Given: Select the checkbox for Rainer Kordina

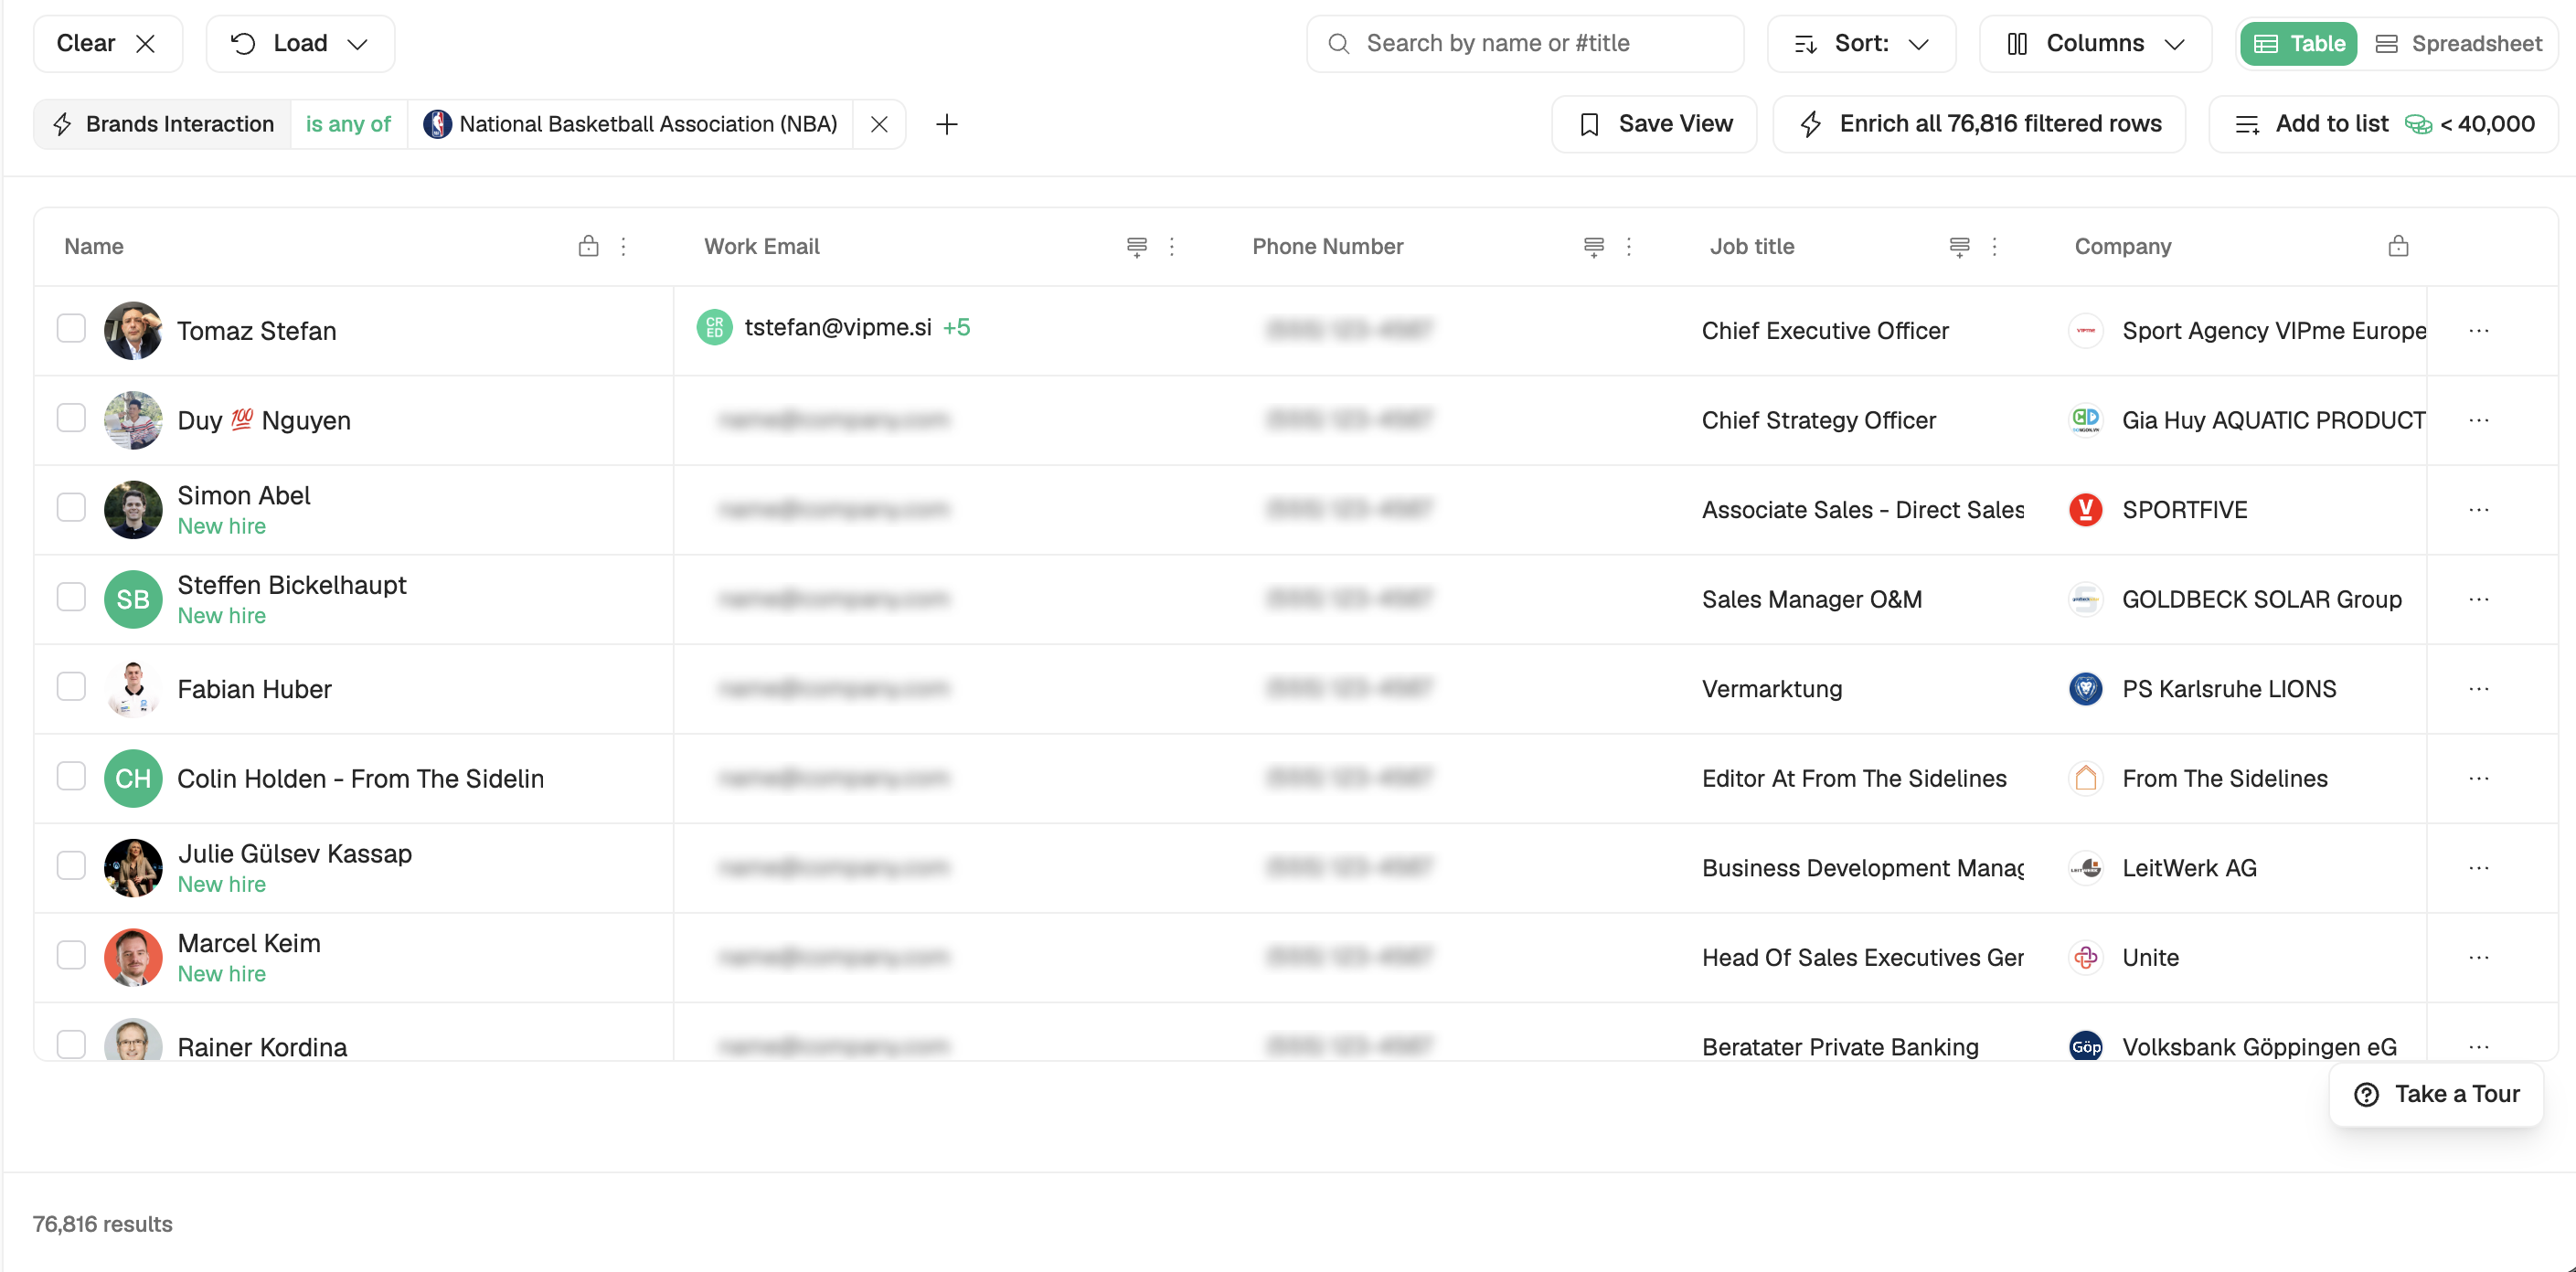Looking at the screenshot, I should pos(71,1044).
